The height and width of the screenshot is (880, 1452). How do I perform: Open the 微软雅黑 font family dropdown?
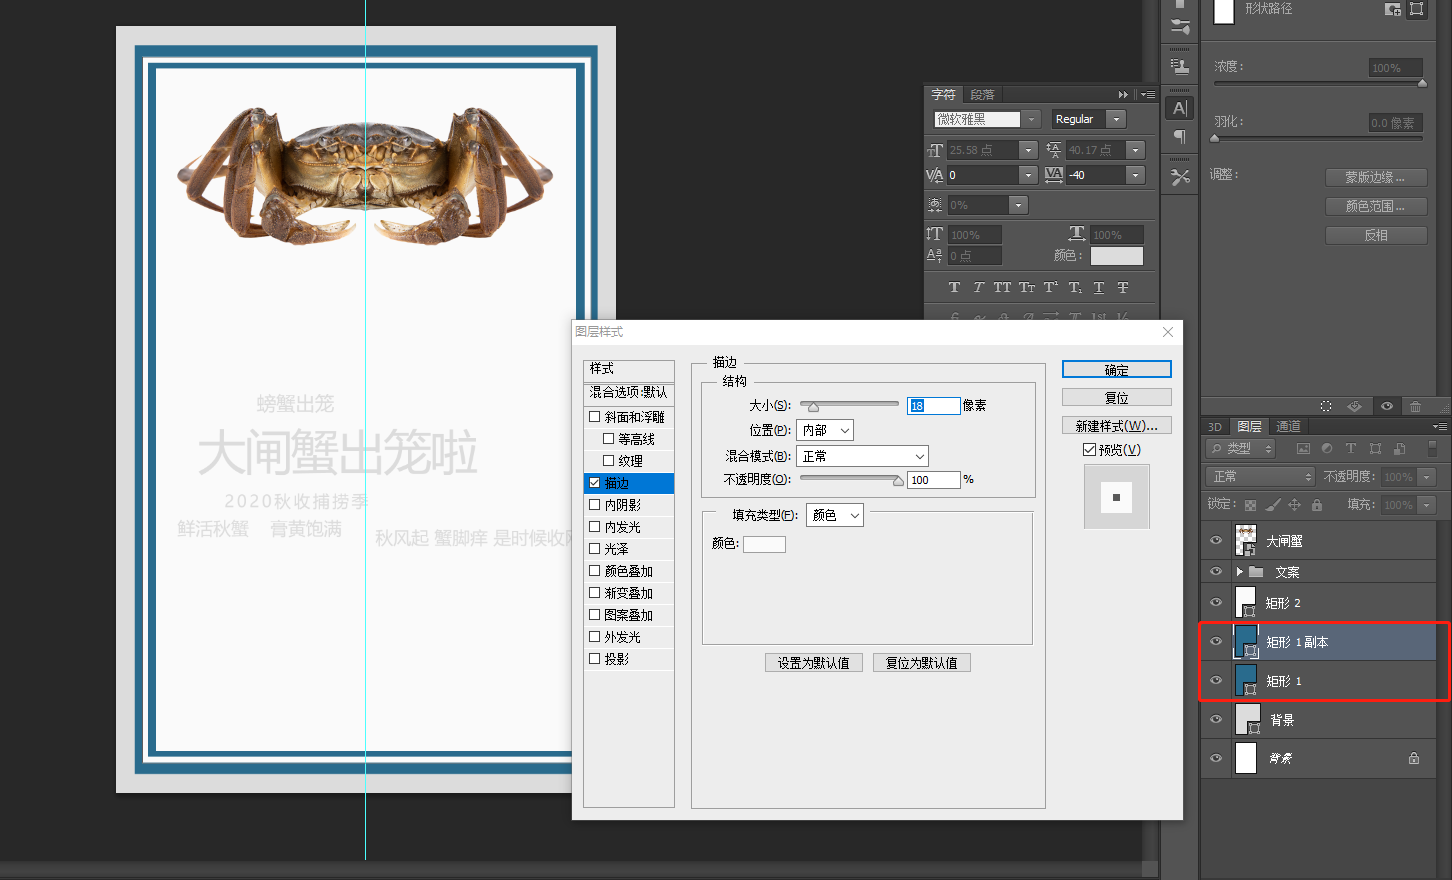[1032, 119]
